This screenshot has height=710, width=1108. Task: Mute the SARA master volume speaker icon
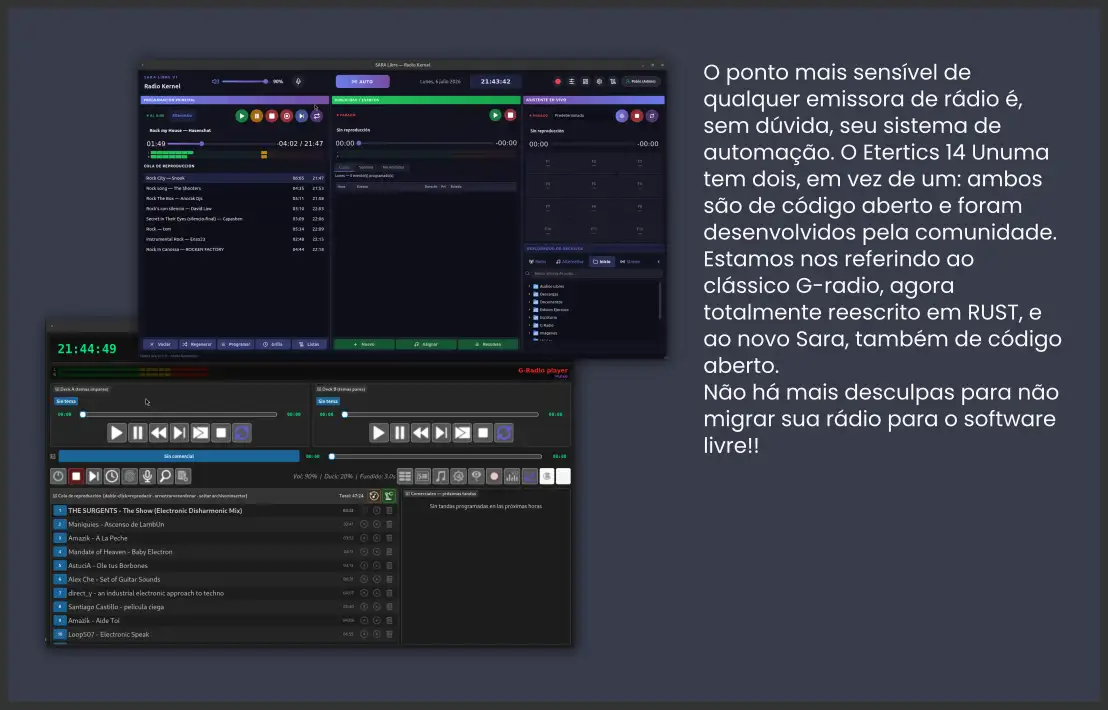click(x=216, y=81)
